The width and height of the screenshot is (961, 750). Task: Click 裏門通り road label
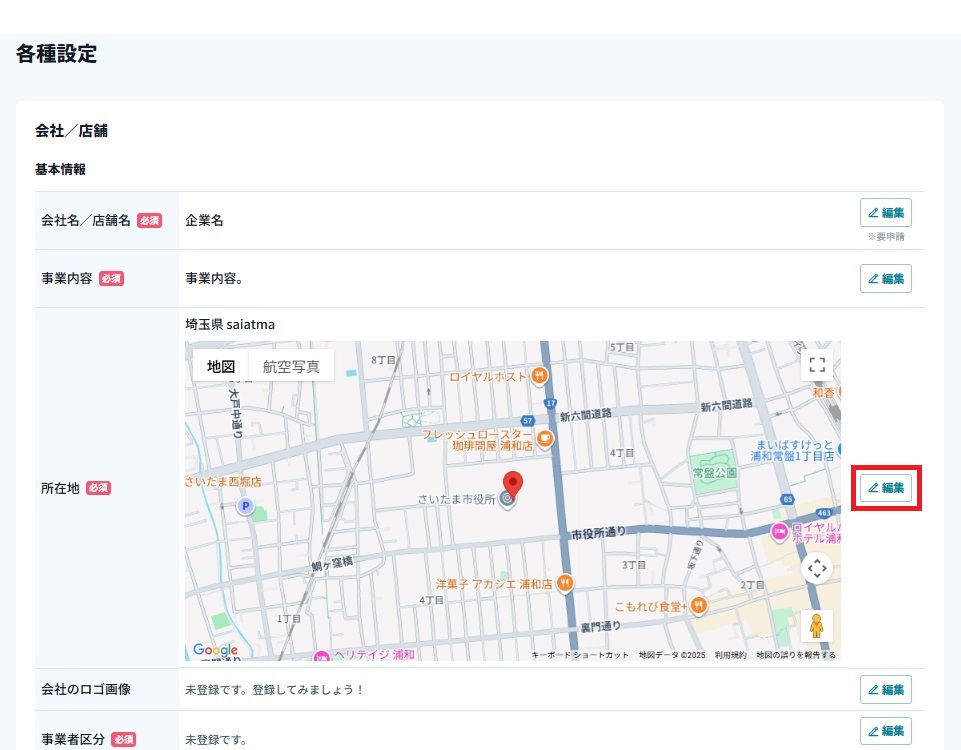[601, 627]
